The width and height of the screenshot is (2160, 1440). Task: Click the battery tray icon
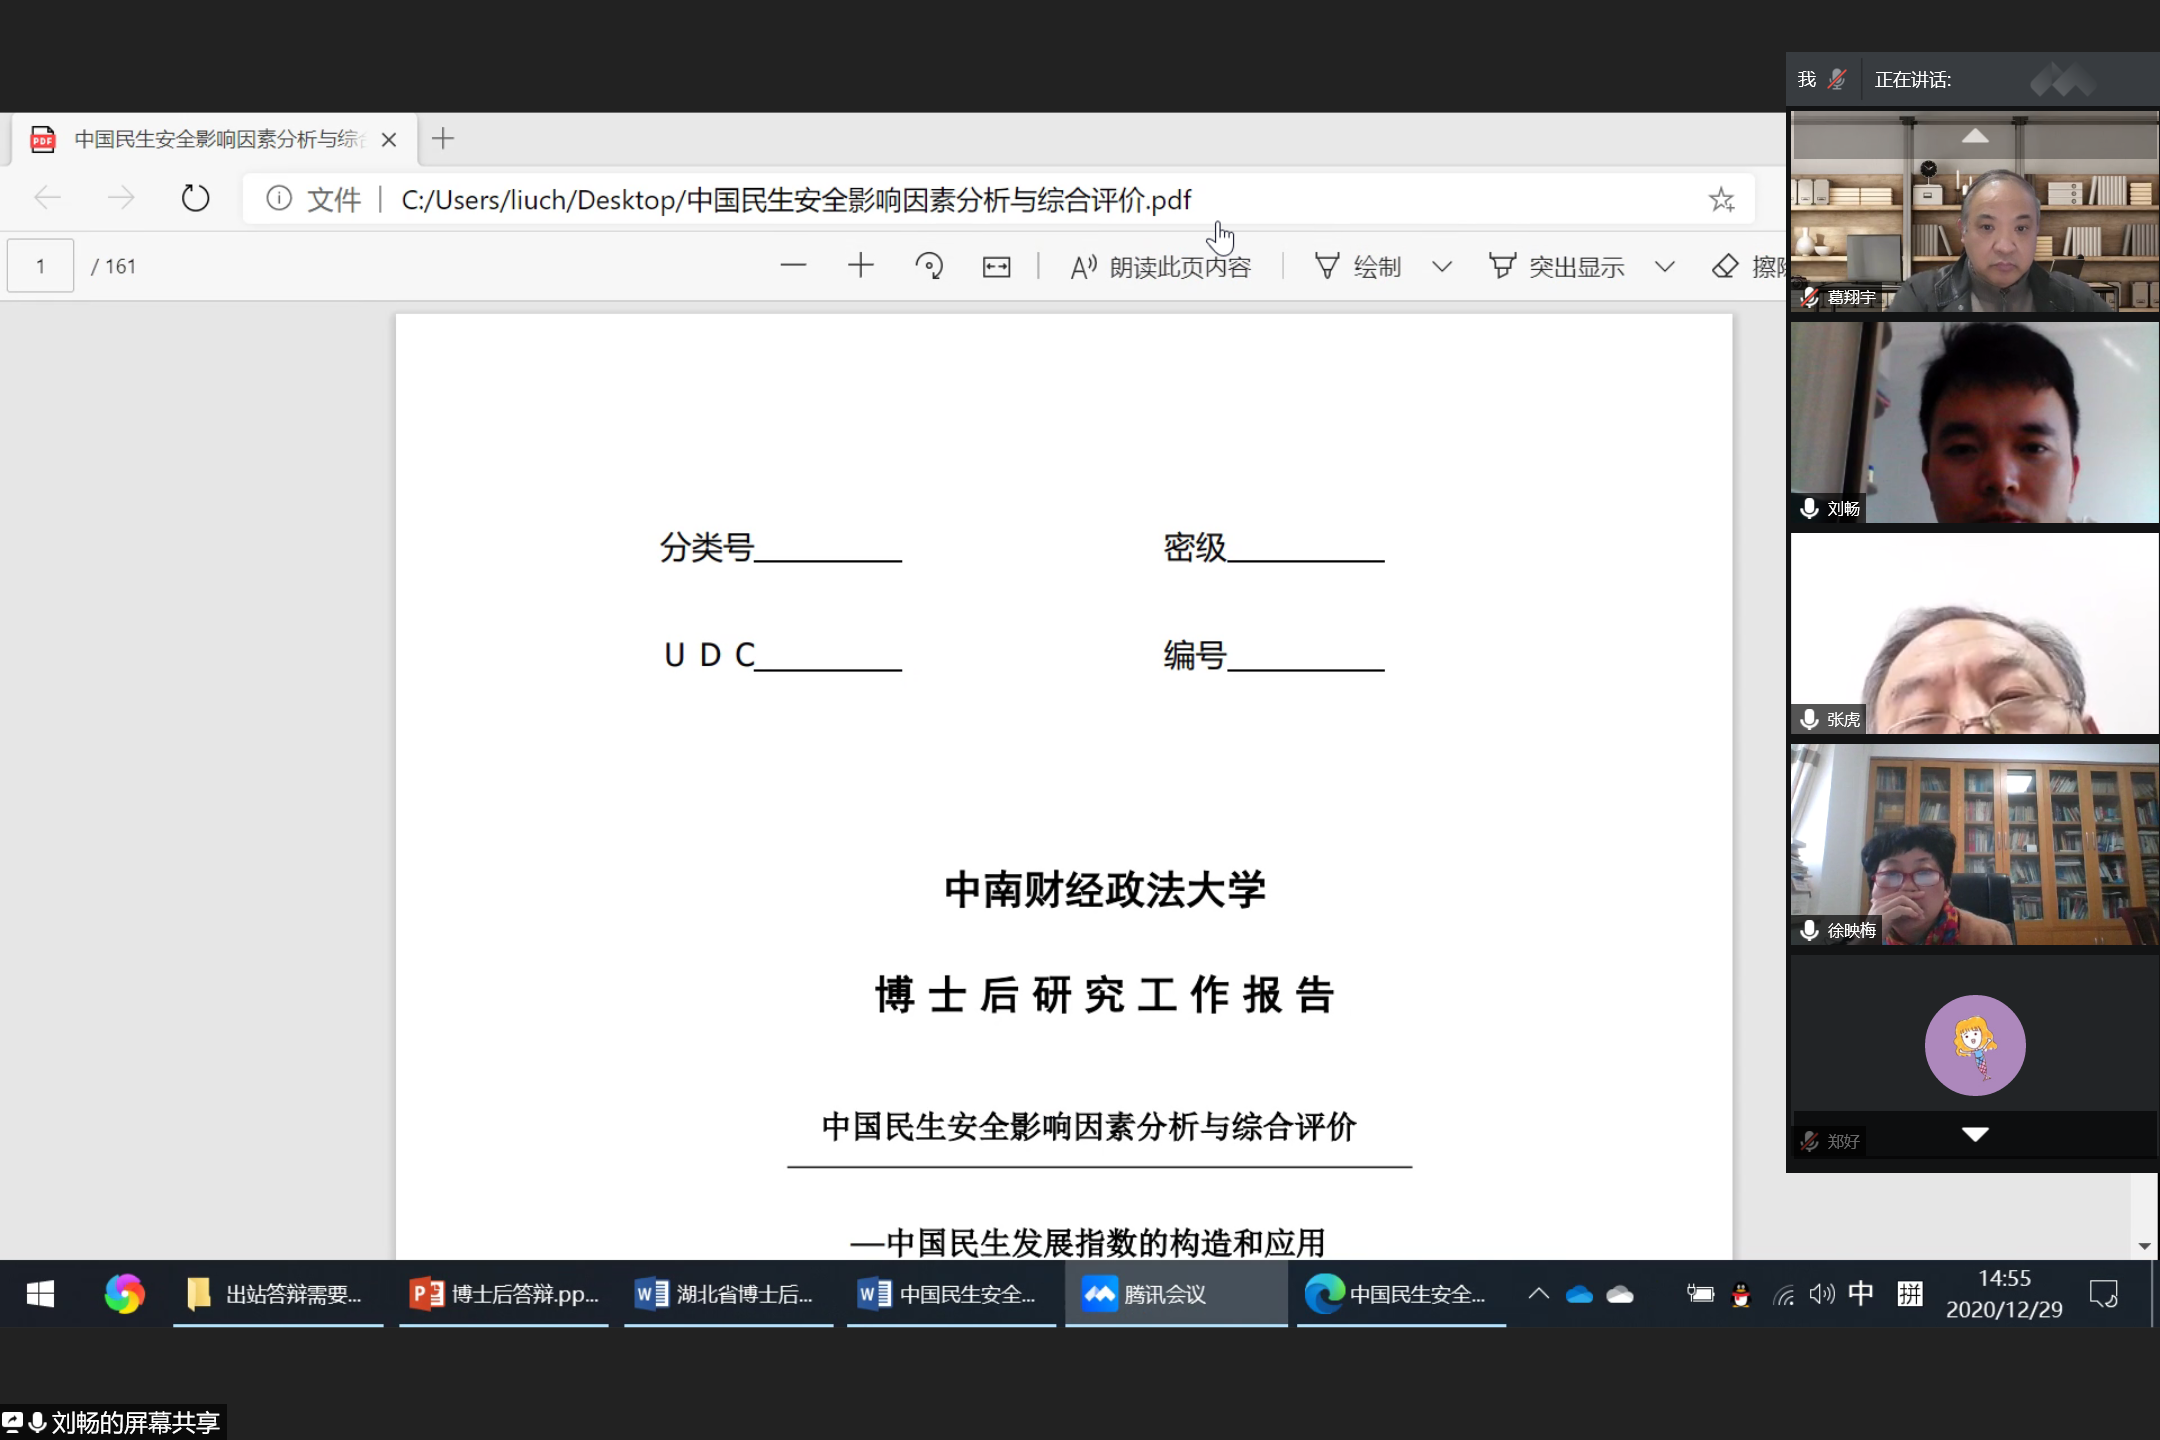click(x=1700, y=1294)
